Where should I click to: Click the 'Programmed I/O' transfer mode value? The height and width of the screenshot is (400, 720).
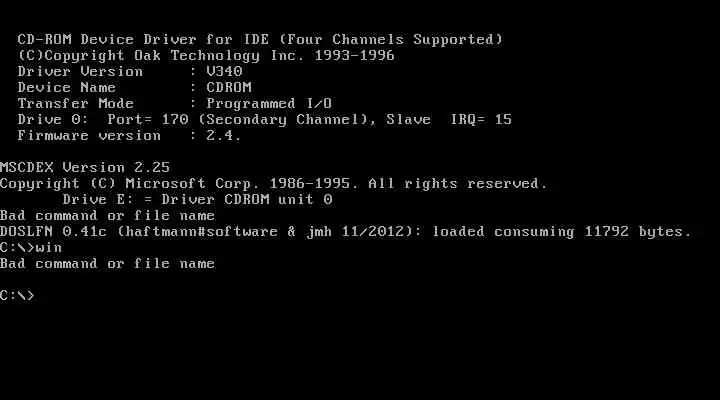point(269,103)
